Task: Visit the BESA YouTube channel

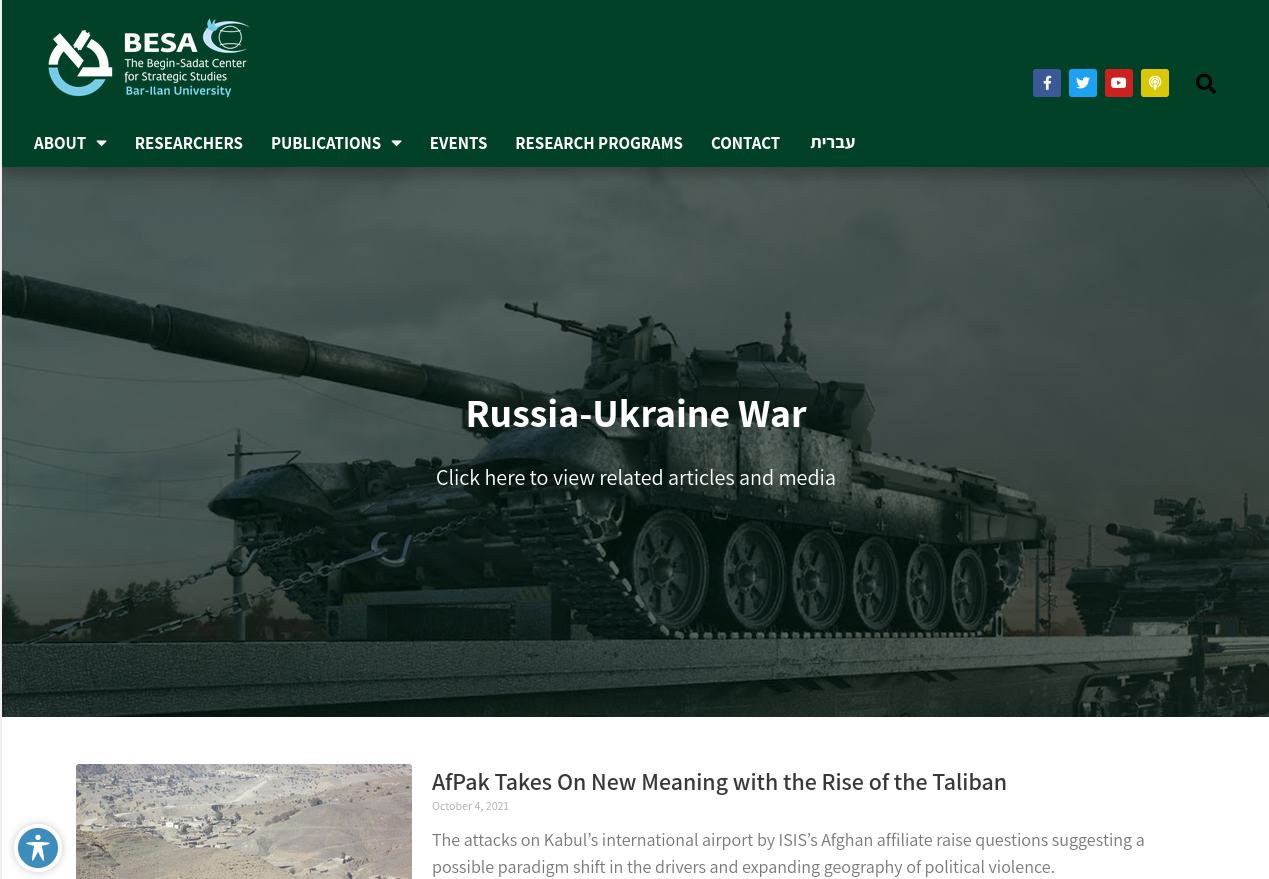Action: pyautogui.click(x=1118, y=83)
